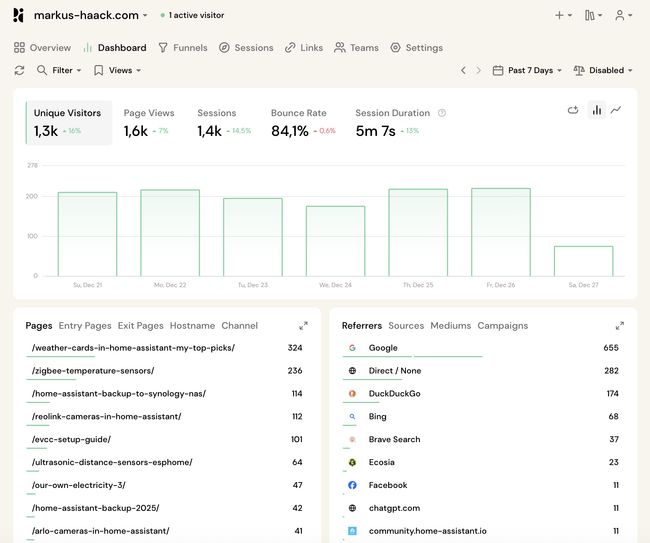Click /reolink-cameras-in-home-assistant/ row

167,416
